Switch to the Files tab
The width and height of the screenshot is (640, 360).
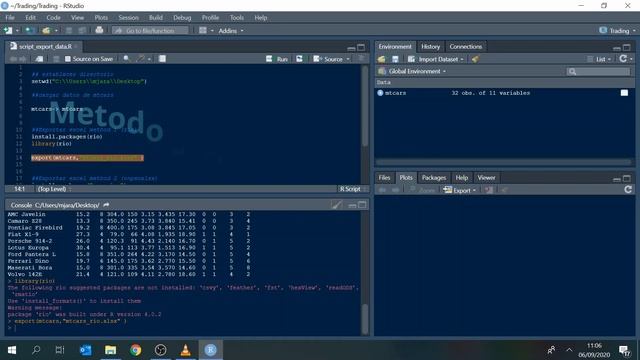[384, 178]
